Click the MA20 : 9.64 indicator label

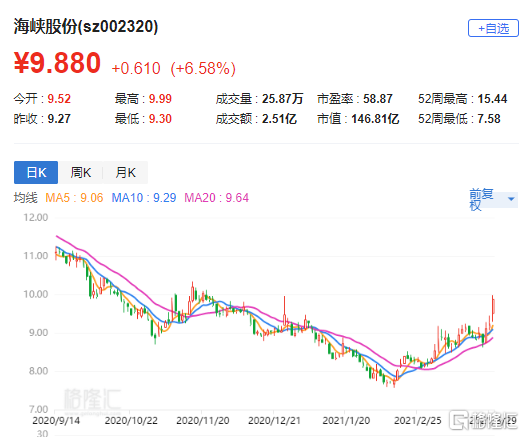pos(217,198)
